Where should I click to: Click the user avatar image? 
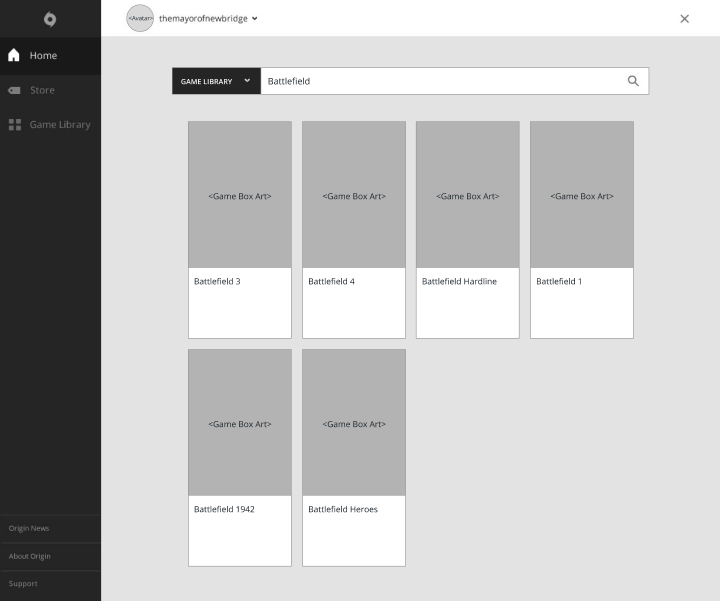coord(140,18)
